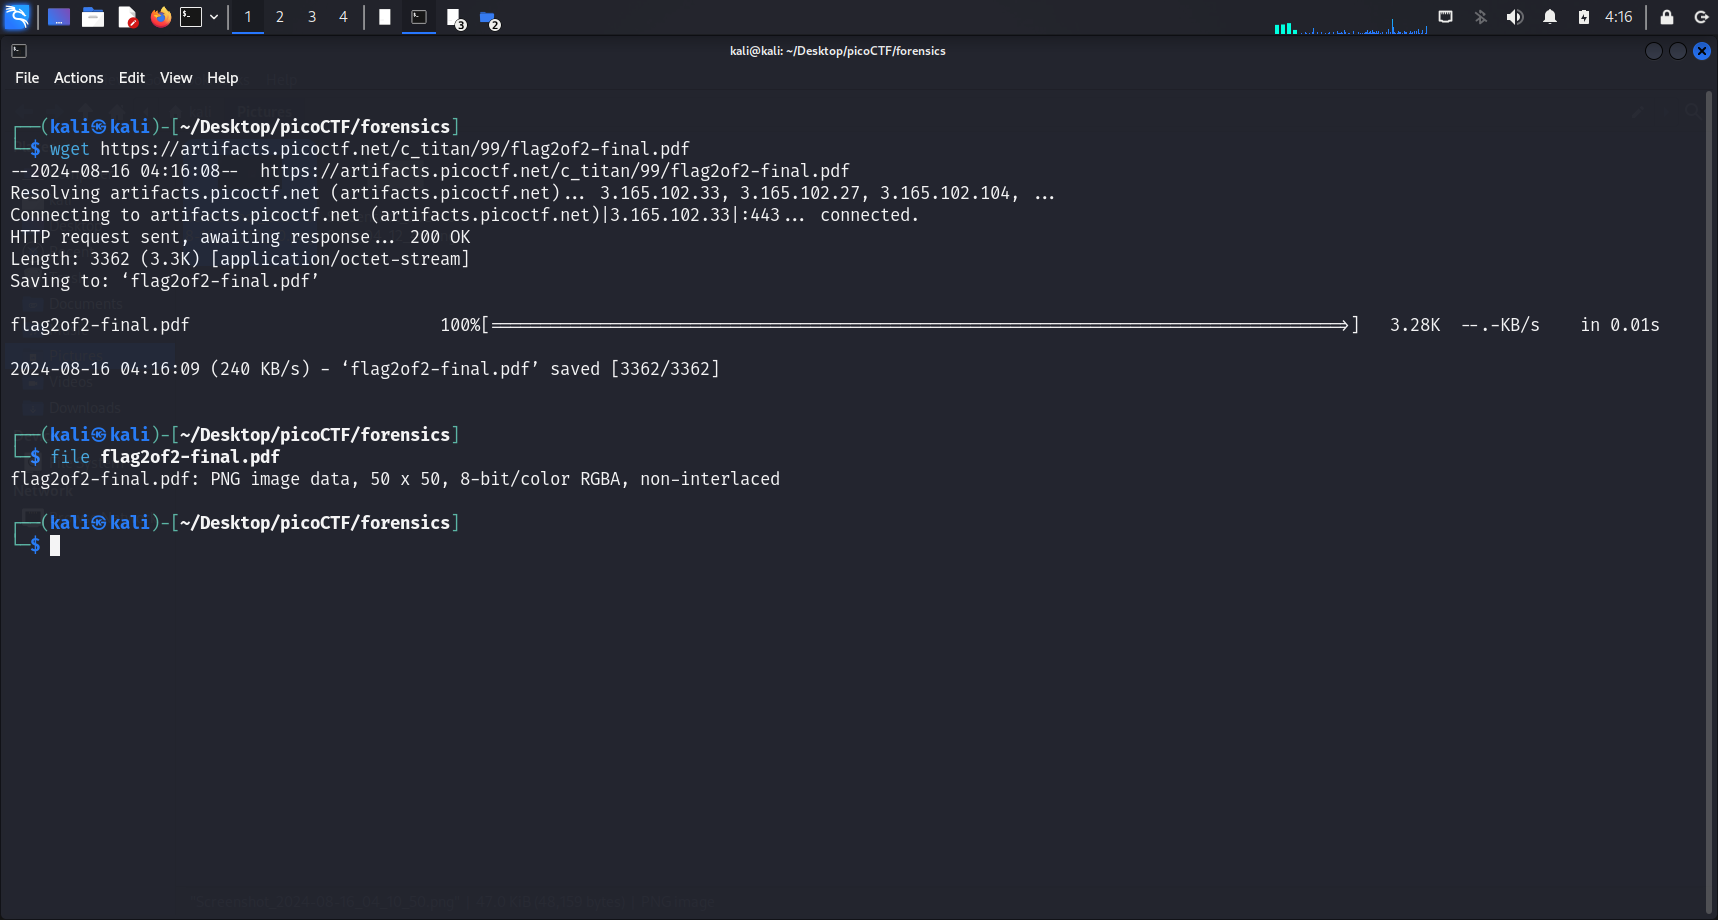Open the volume control icon
The image size is (1718, 920).
(1515, 17)
